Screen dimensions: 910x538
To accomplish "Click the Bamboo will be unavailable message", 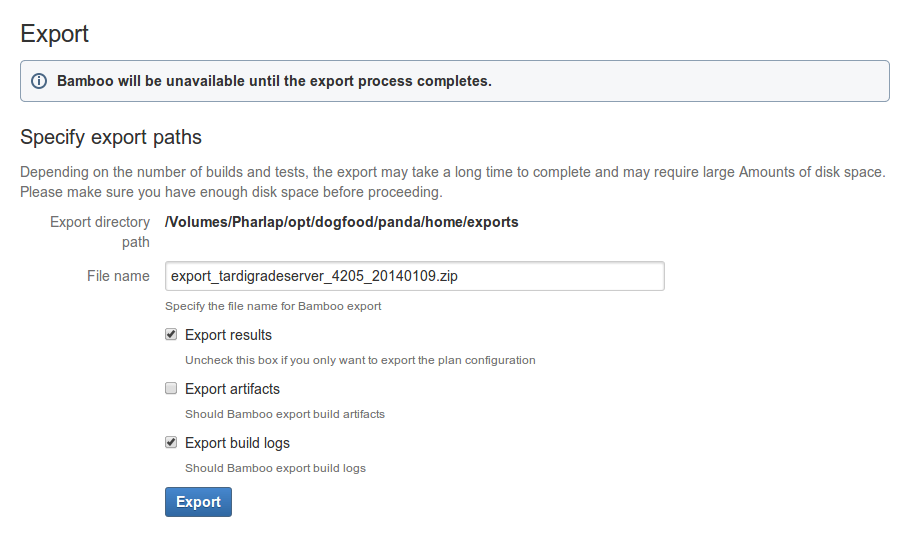I will pyautogui.click(x=275, y=81).
